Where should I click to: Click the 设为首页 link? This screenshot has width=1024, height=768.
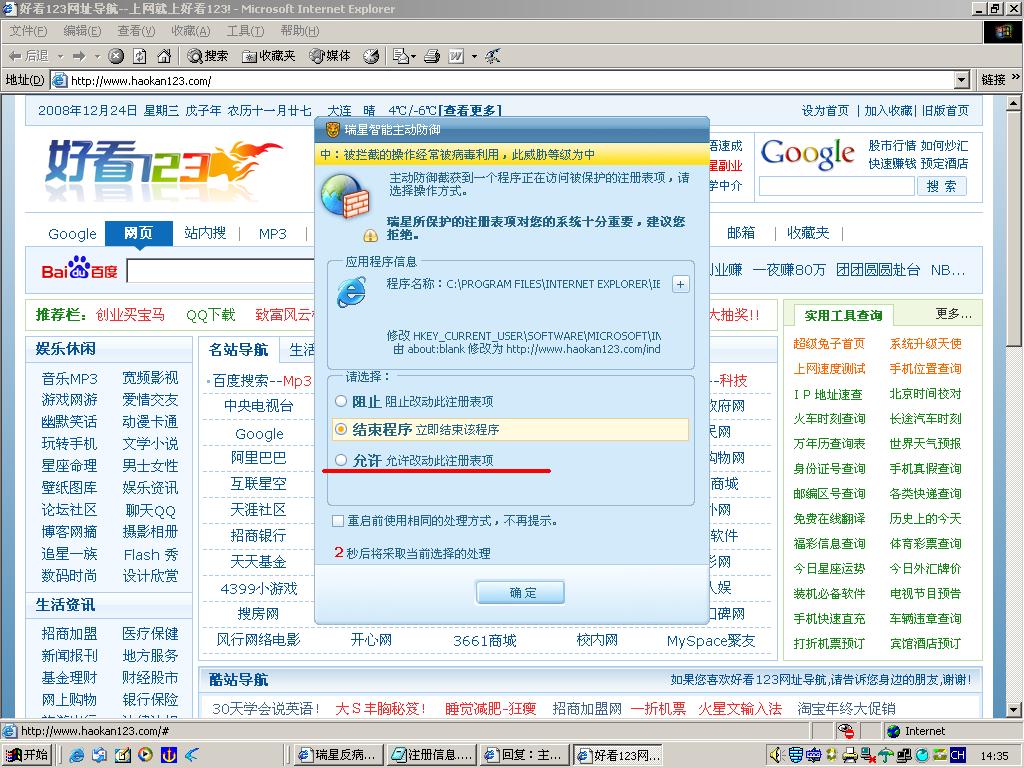coord(825,110)
